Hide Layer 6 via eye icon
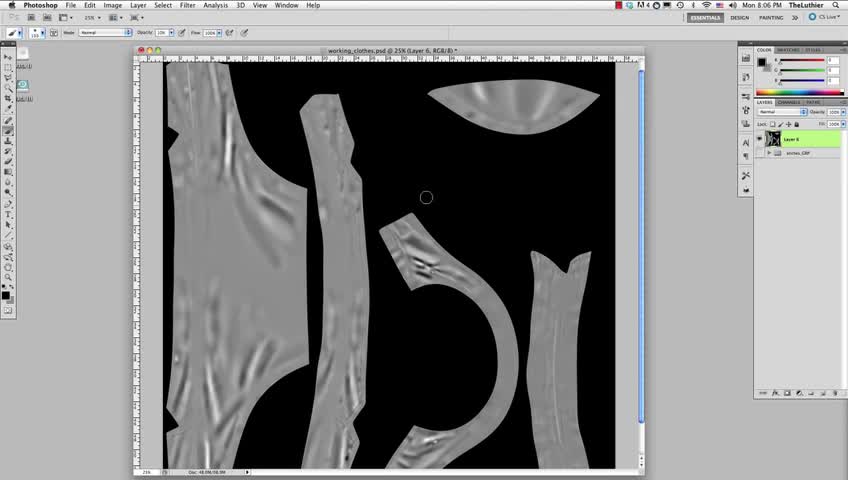Viewport: 848px width, 480px height. [x=759, y=139]
